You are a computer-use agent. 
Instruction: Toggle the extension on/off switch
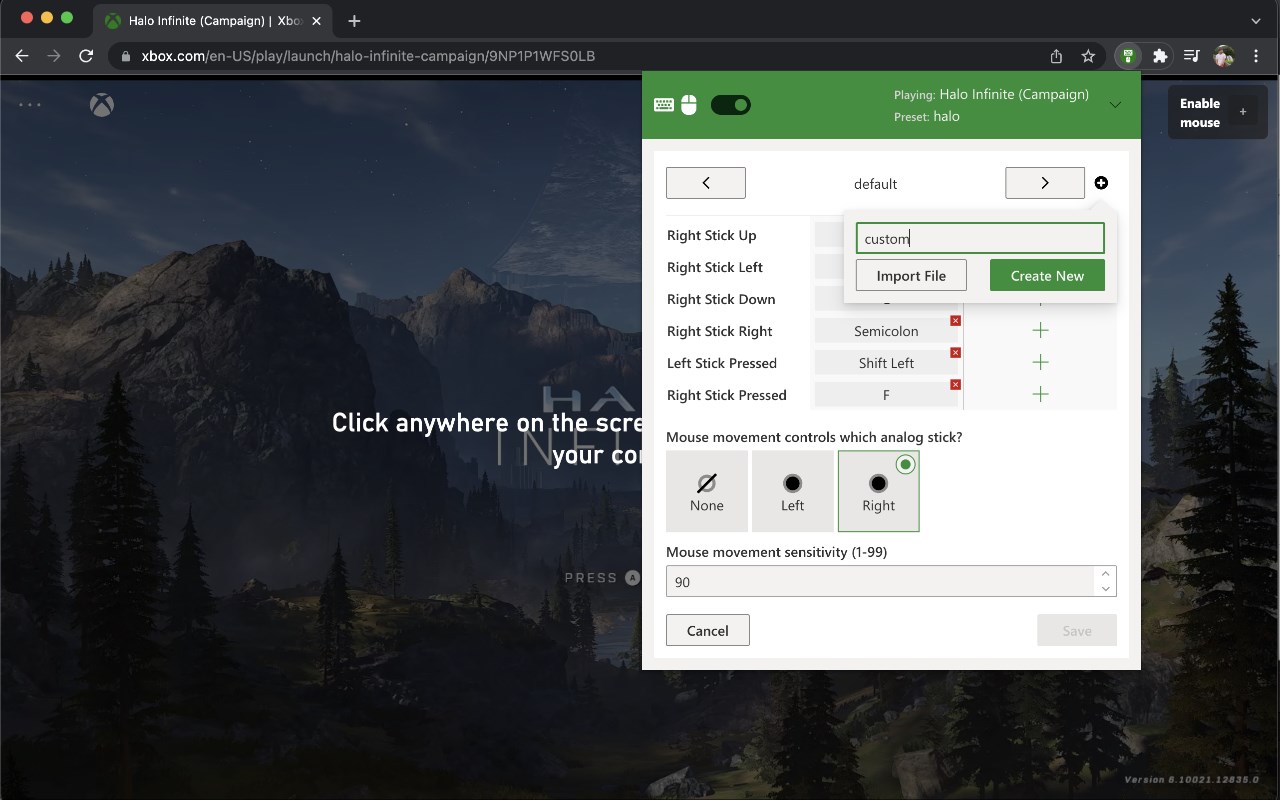coord(730,105)
